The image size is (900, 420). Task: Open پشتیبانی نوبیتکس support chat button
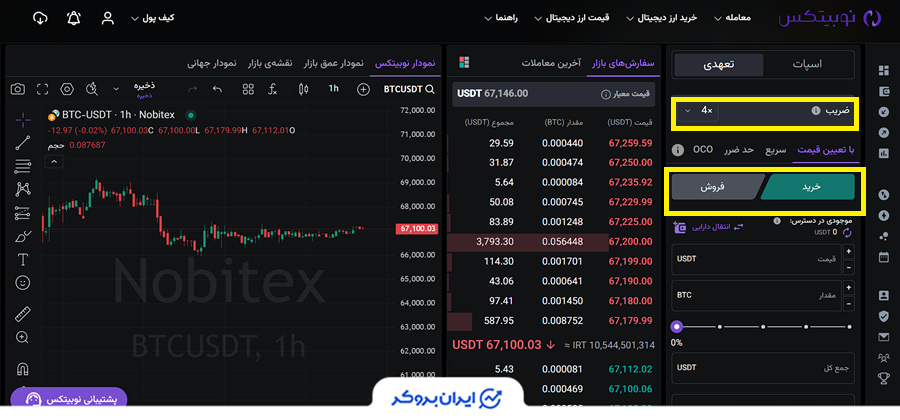click(x=69, y=398)
